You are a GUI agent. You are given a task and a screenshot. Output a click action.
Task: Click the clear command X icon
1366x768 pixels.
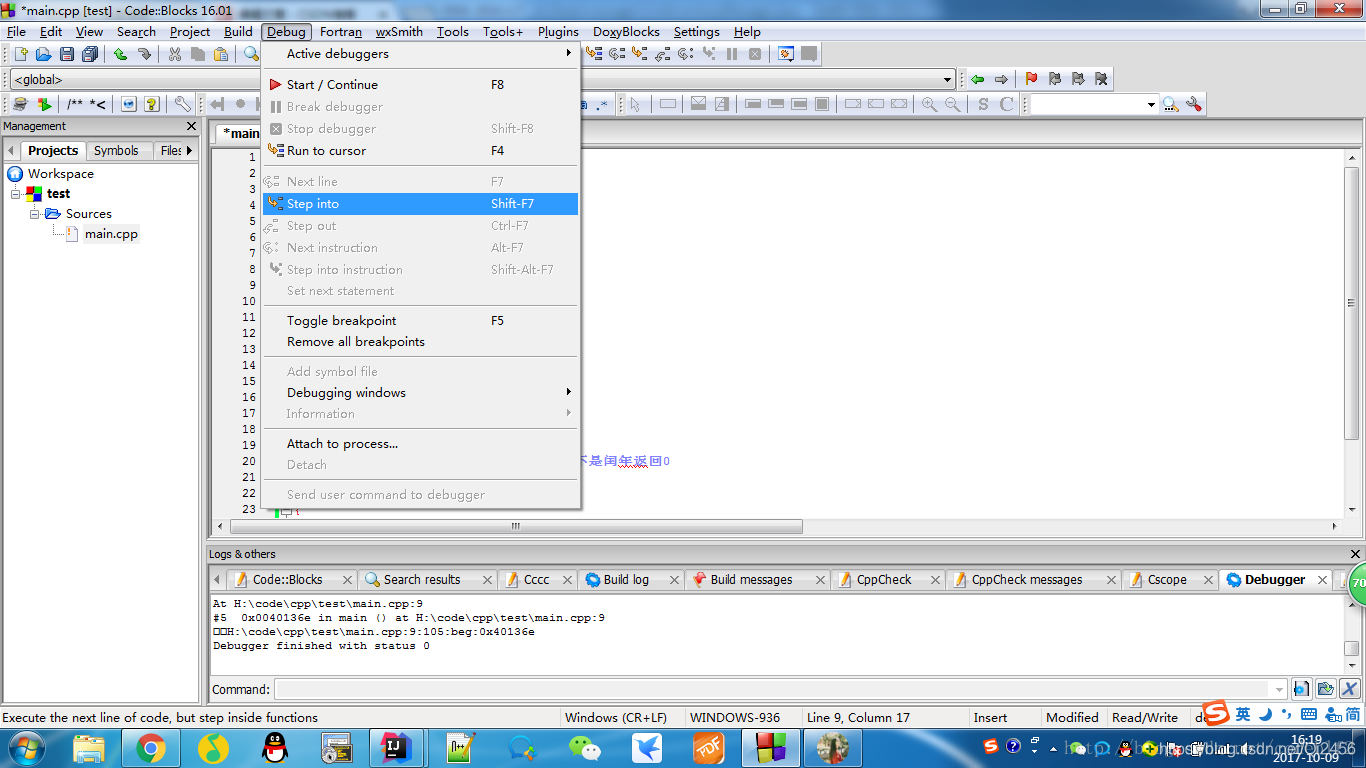(x=1350, y=689)
